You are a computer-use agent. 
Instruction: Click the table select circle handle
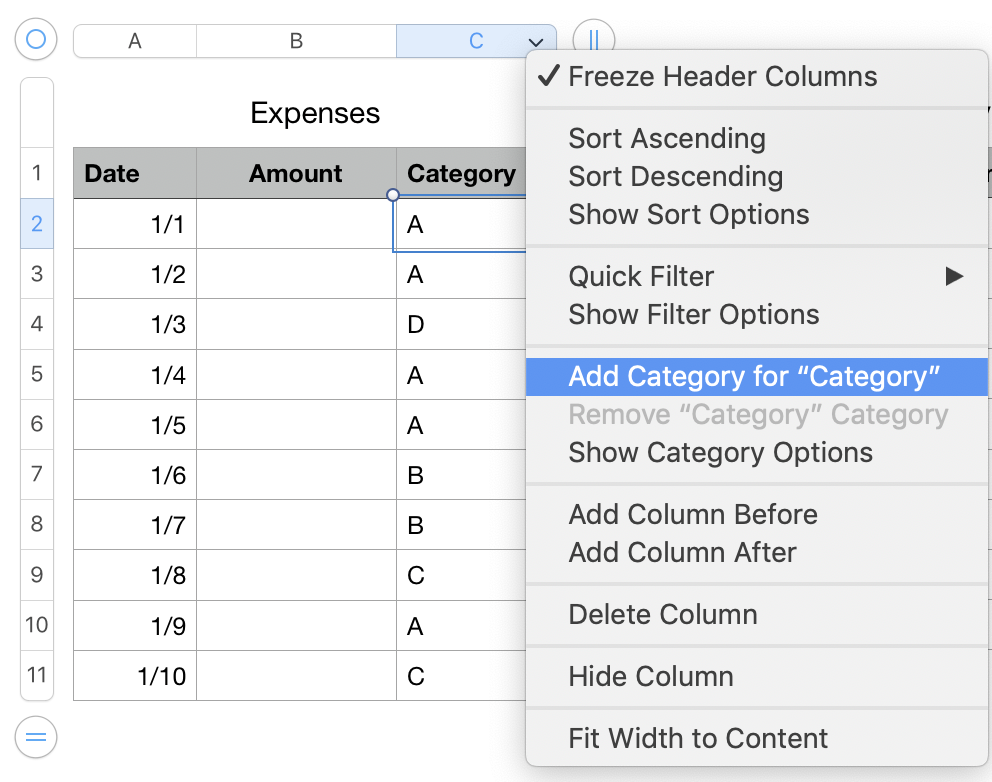[36, 40]
